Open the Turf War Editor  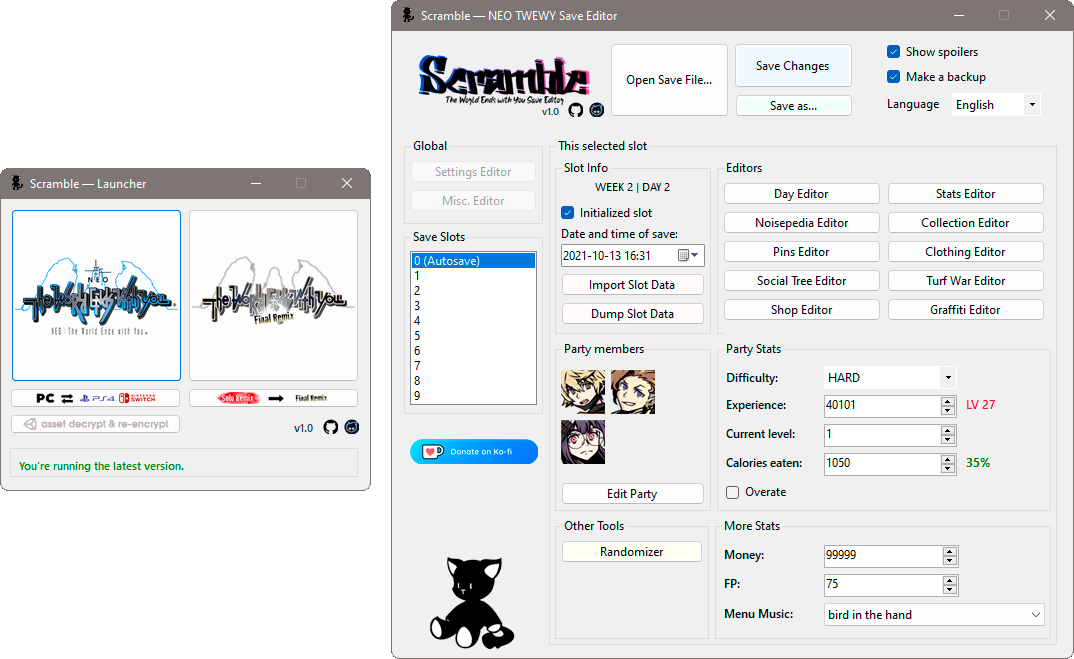point(966,281)
